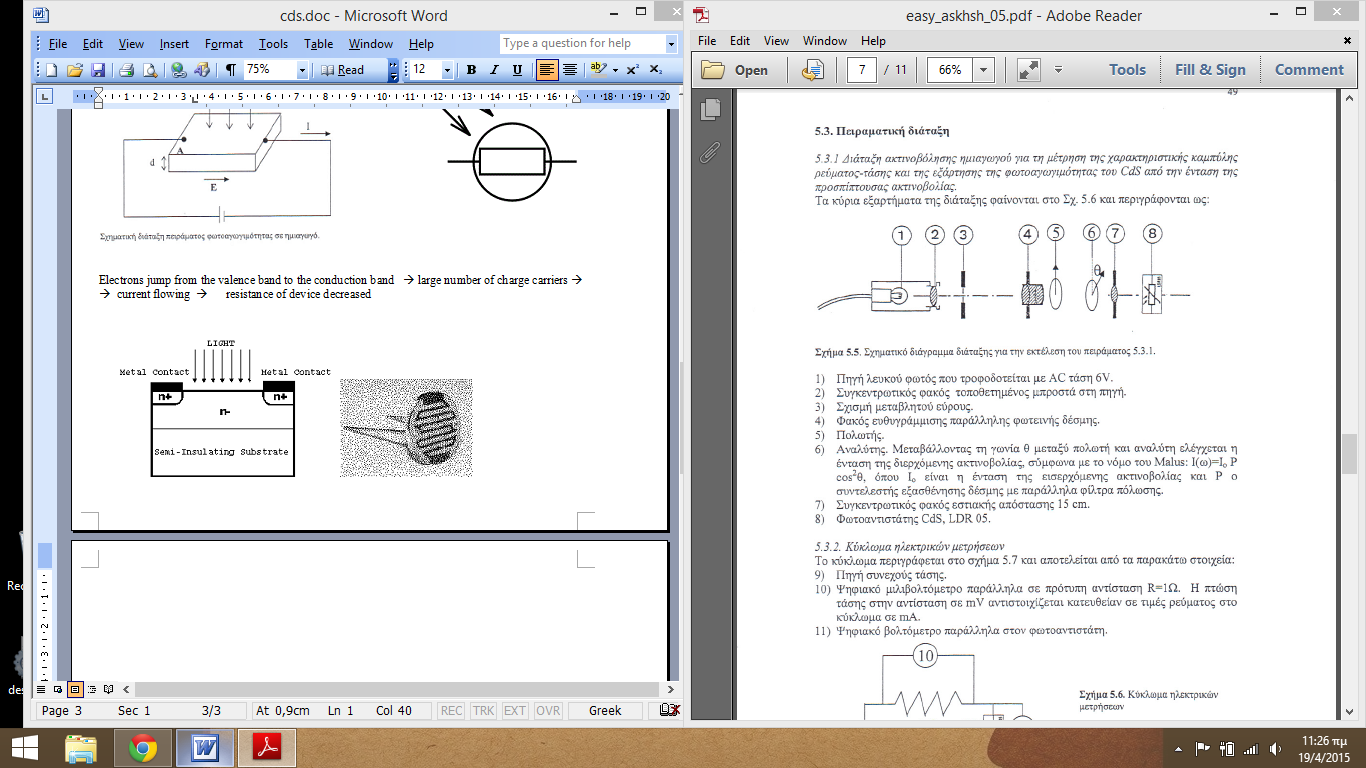Screen dimensions: 1366x768
Task: Open the Word zoom 75% dropdown
Action: click(302, 70)
